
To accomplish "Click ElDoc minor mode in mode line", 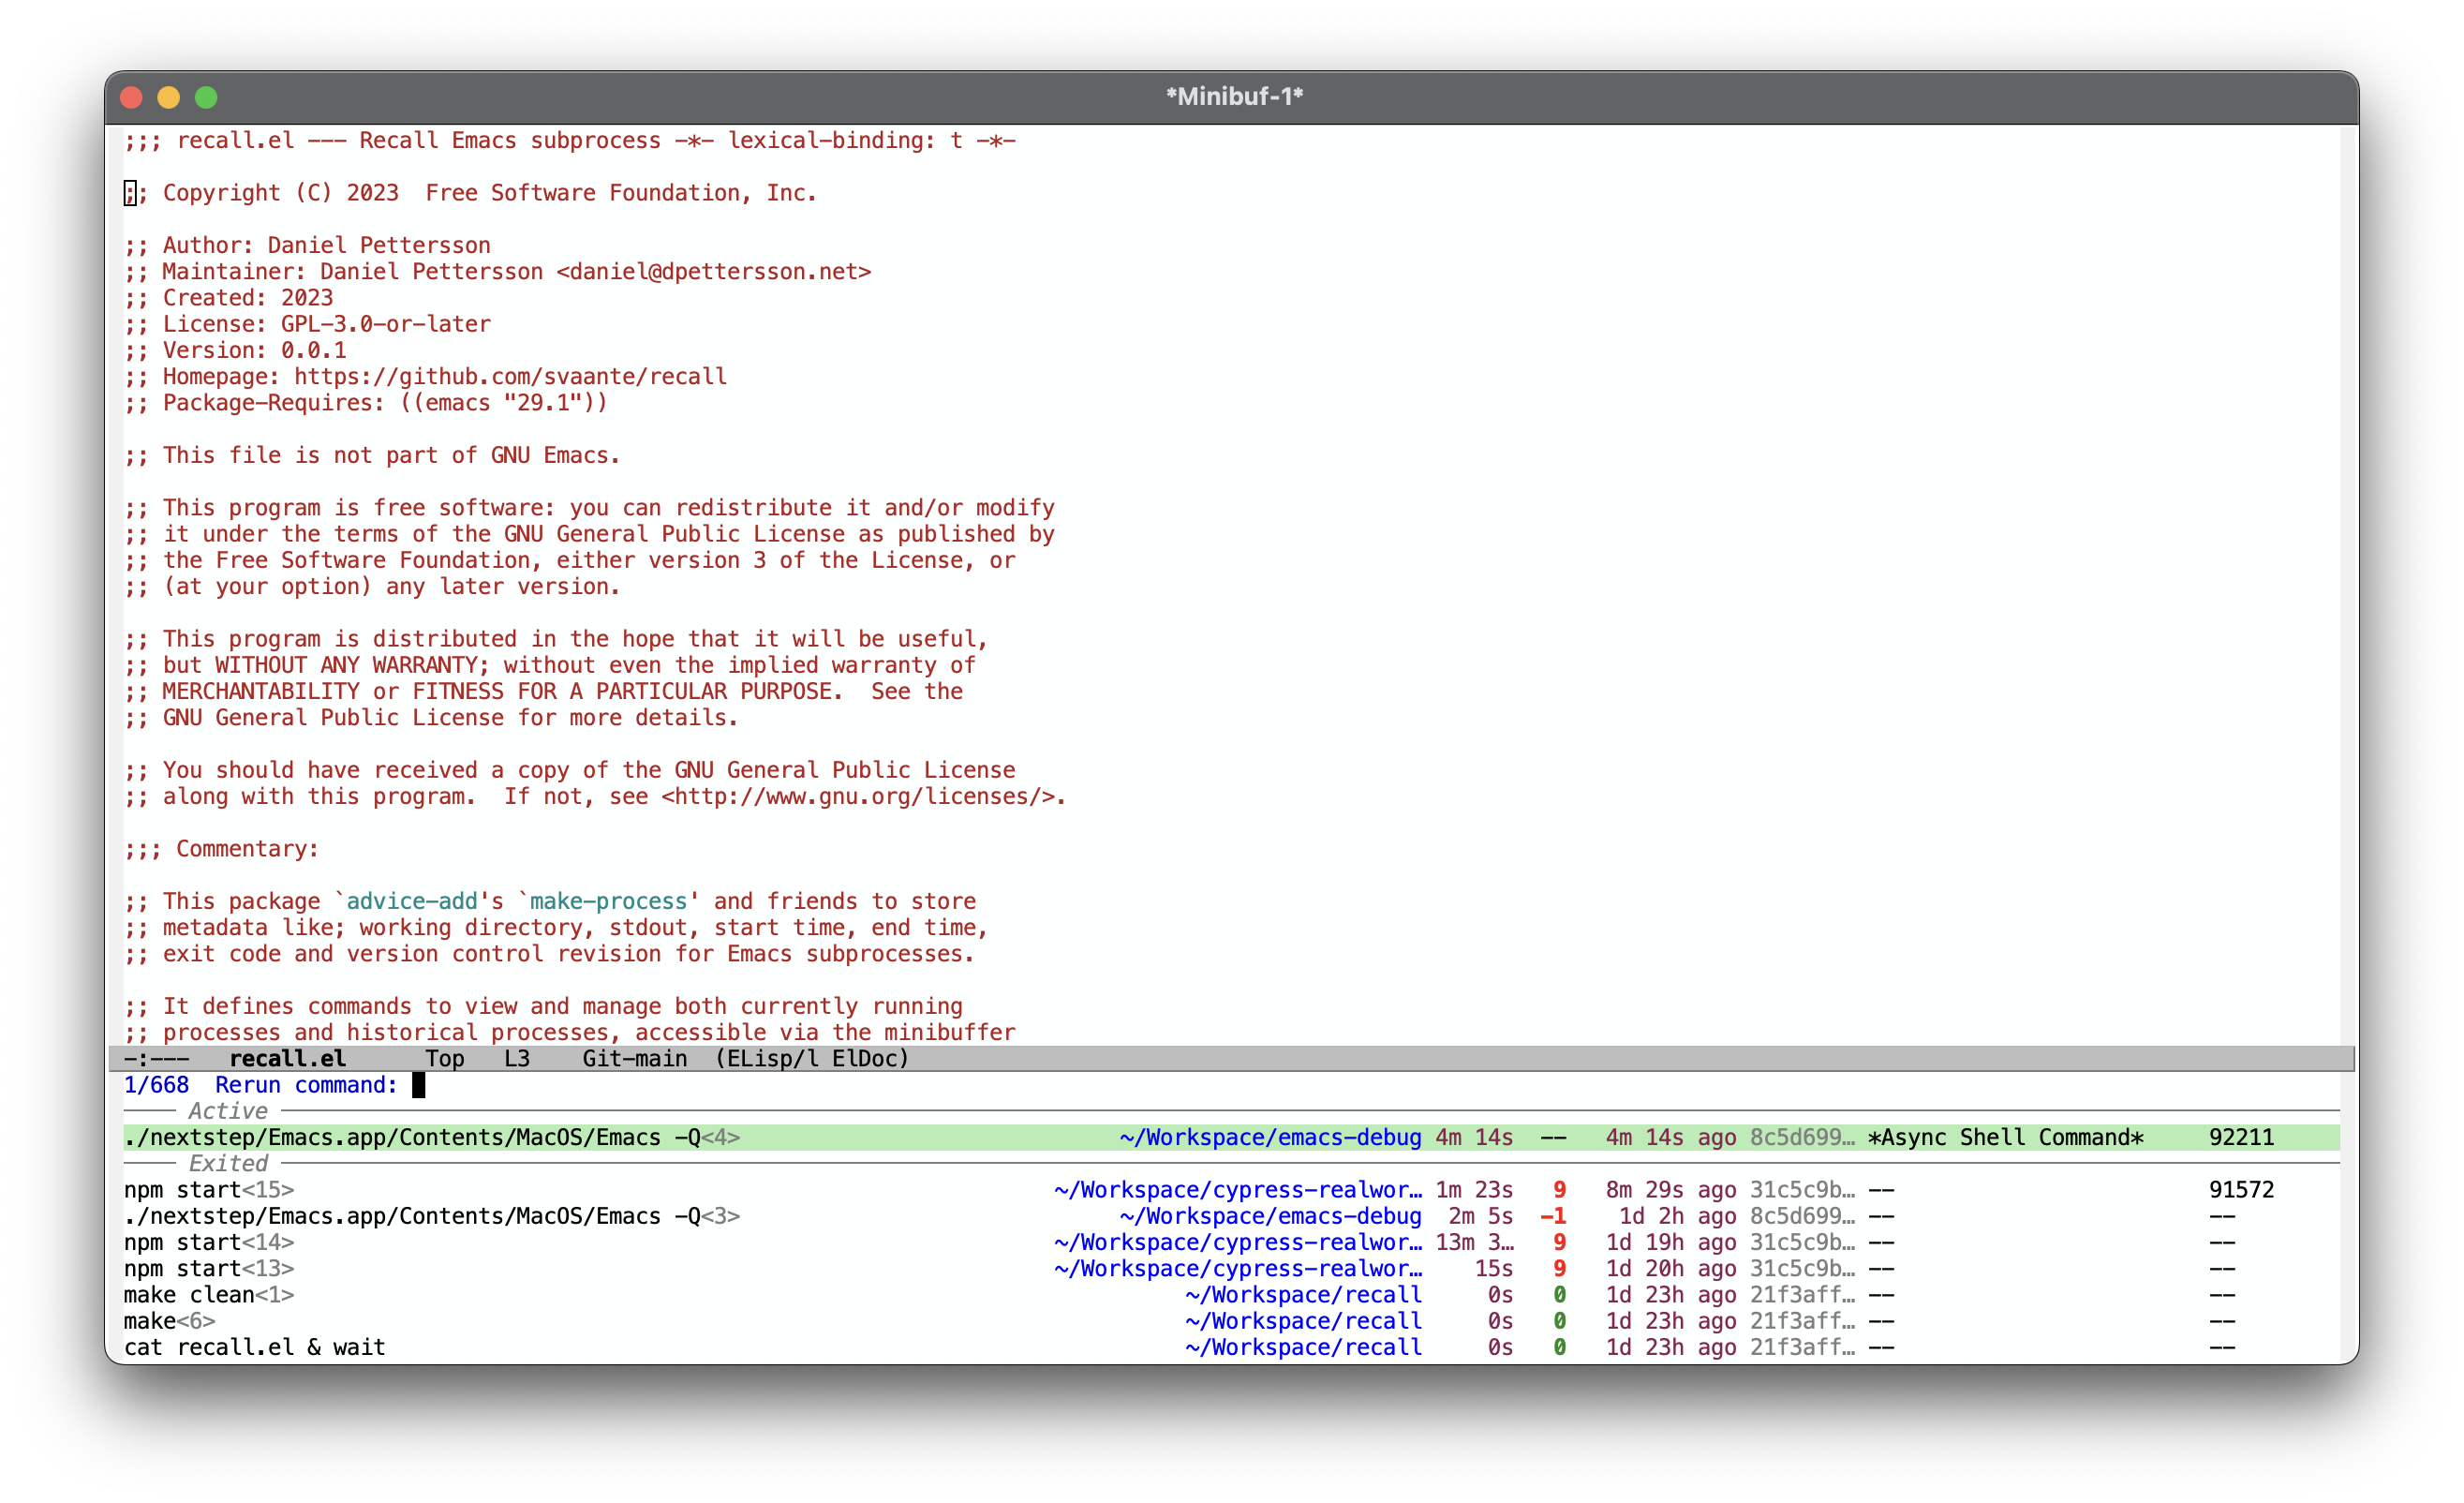I will (x=866, y=1058).
